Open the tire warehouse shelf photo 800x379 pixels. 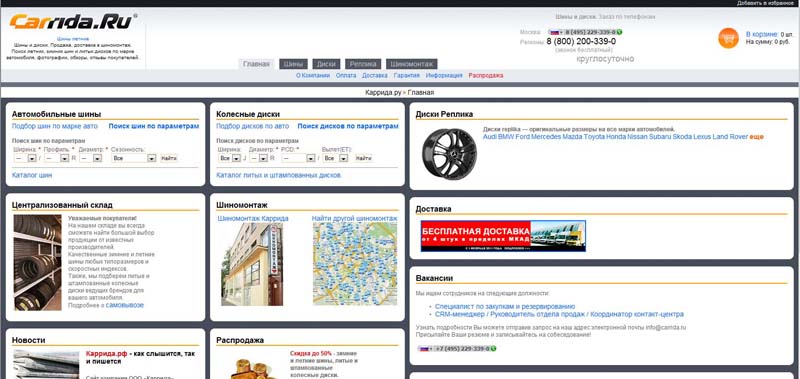37,262
